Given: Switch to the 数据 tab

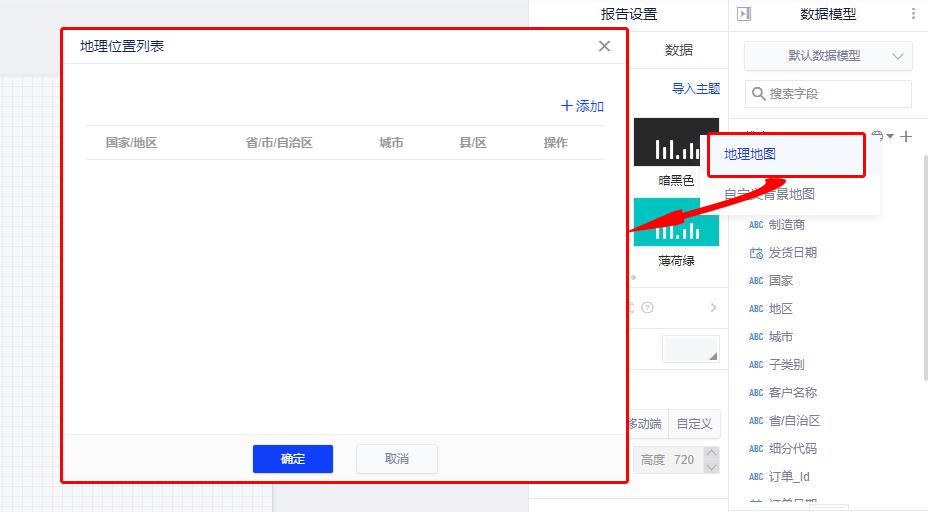Looking at the screenshot, I should click(679, 50).
